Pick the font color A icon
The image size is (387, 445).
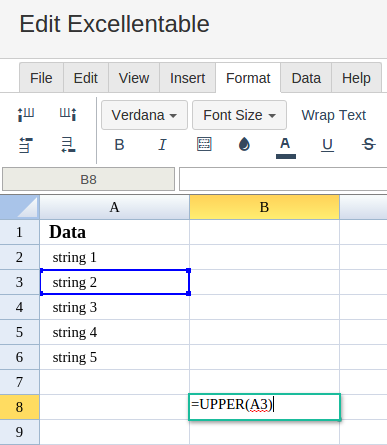click(x=286, y=147)
